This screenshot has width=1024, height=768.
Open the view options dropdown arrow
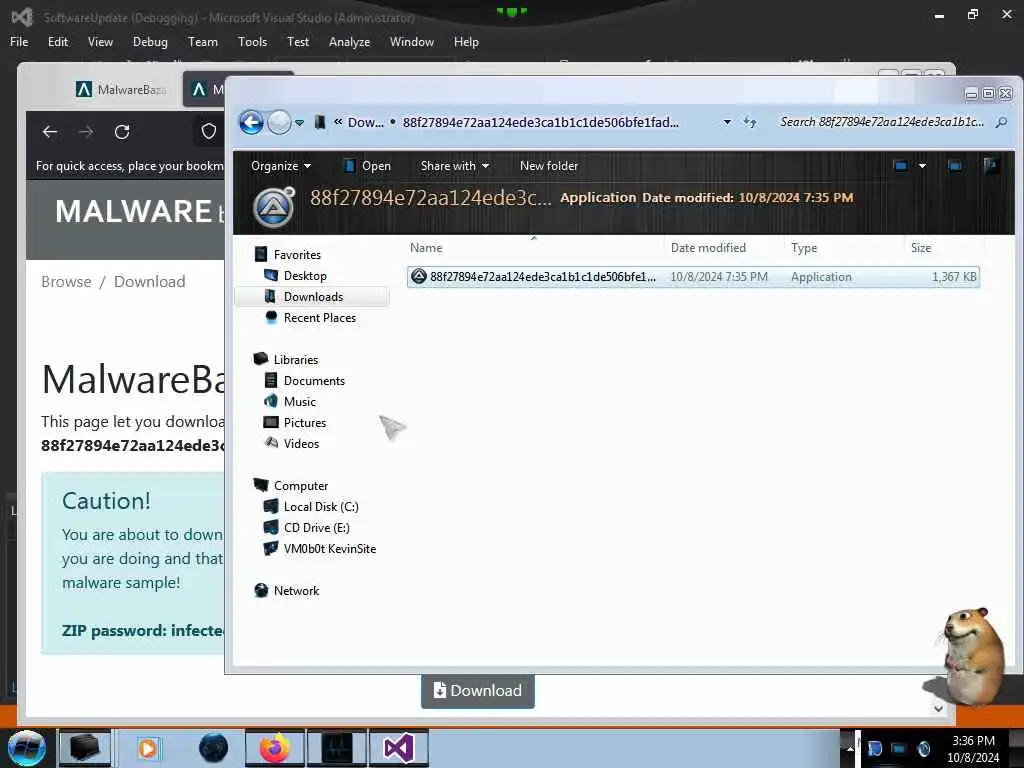pos(922,166)
